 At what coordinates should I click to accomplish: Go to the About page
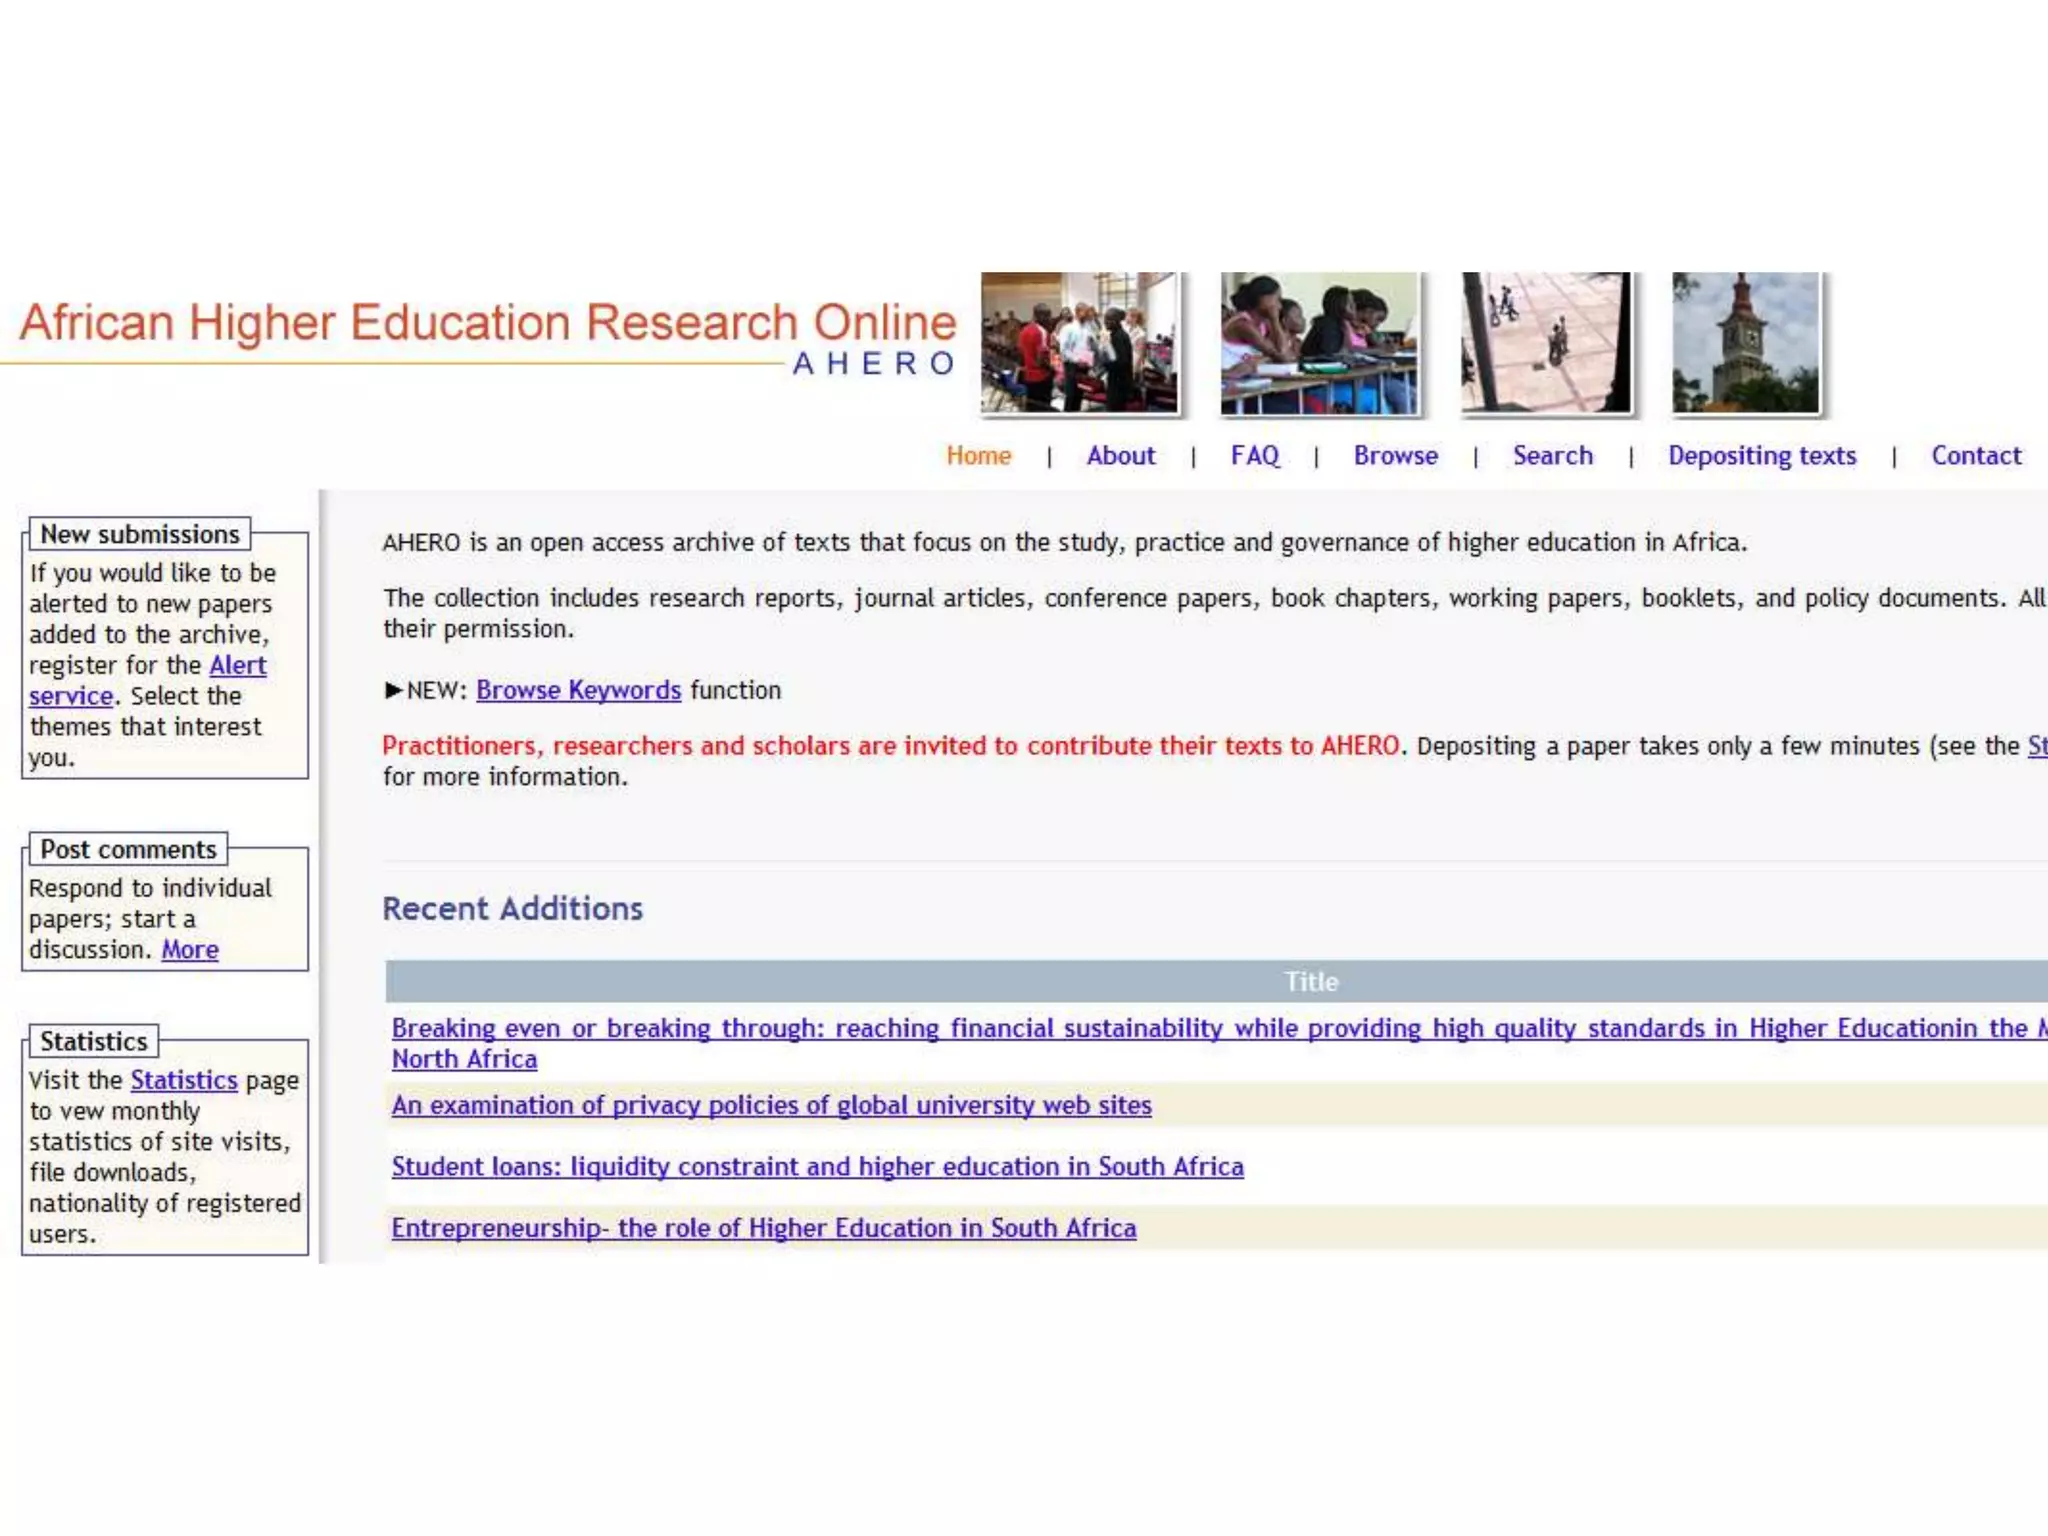1120,456
